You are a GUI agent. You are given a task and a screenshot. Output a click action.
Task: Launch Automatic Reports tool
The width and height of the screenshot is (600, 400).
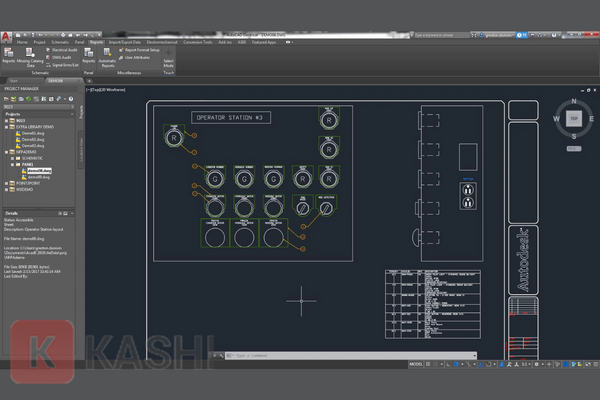[107, 57]
